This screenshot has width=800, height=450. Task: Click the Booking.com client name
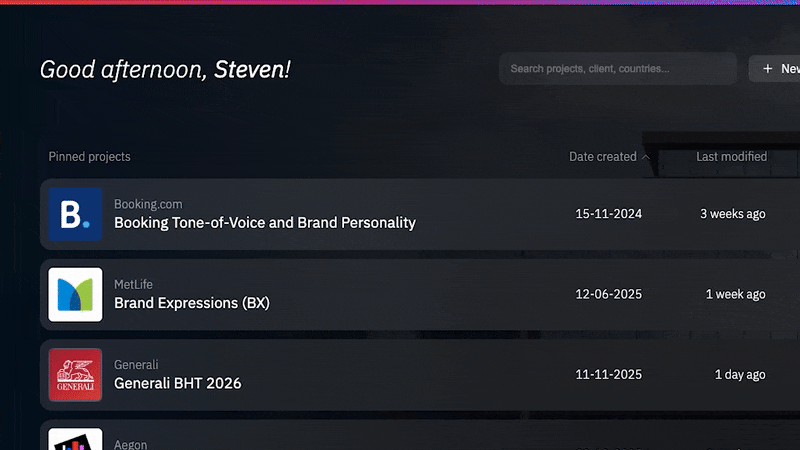tap(148, 204)
